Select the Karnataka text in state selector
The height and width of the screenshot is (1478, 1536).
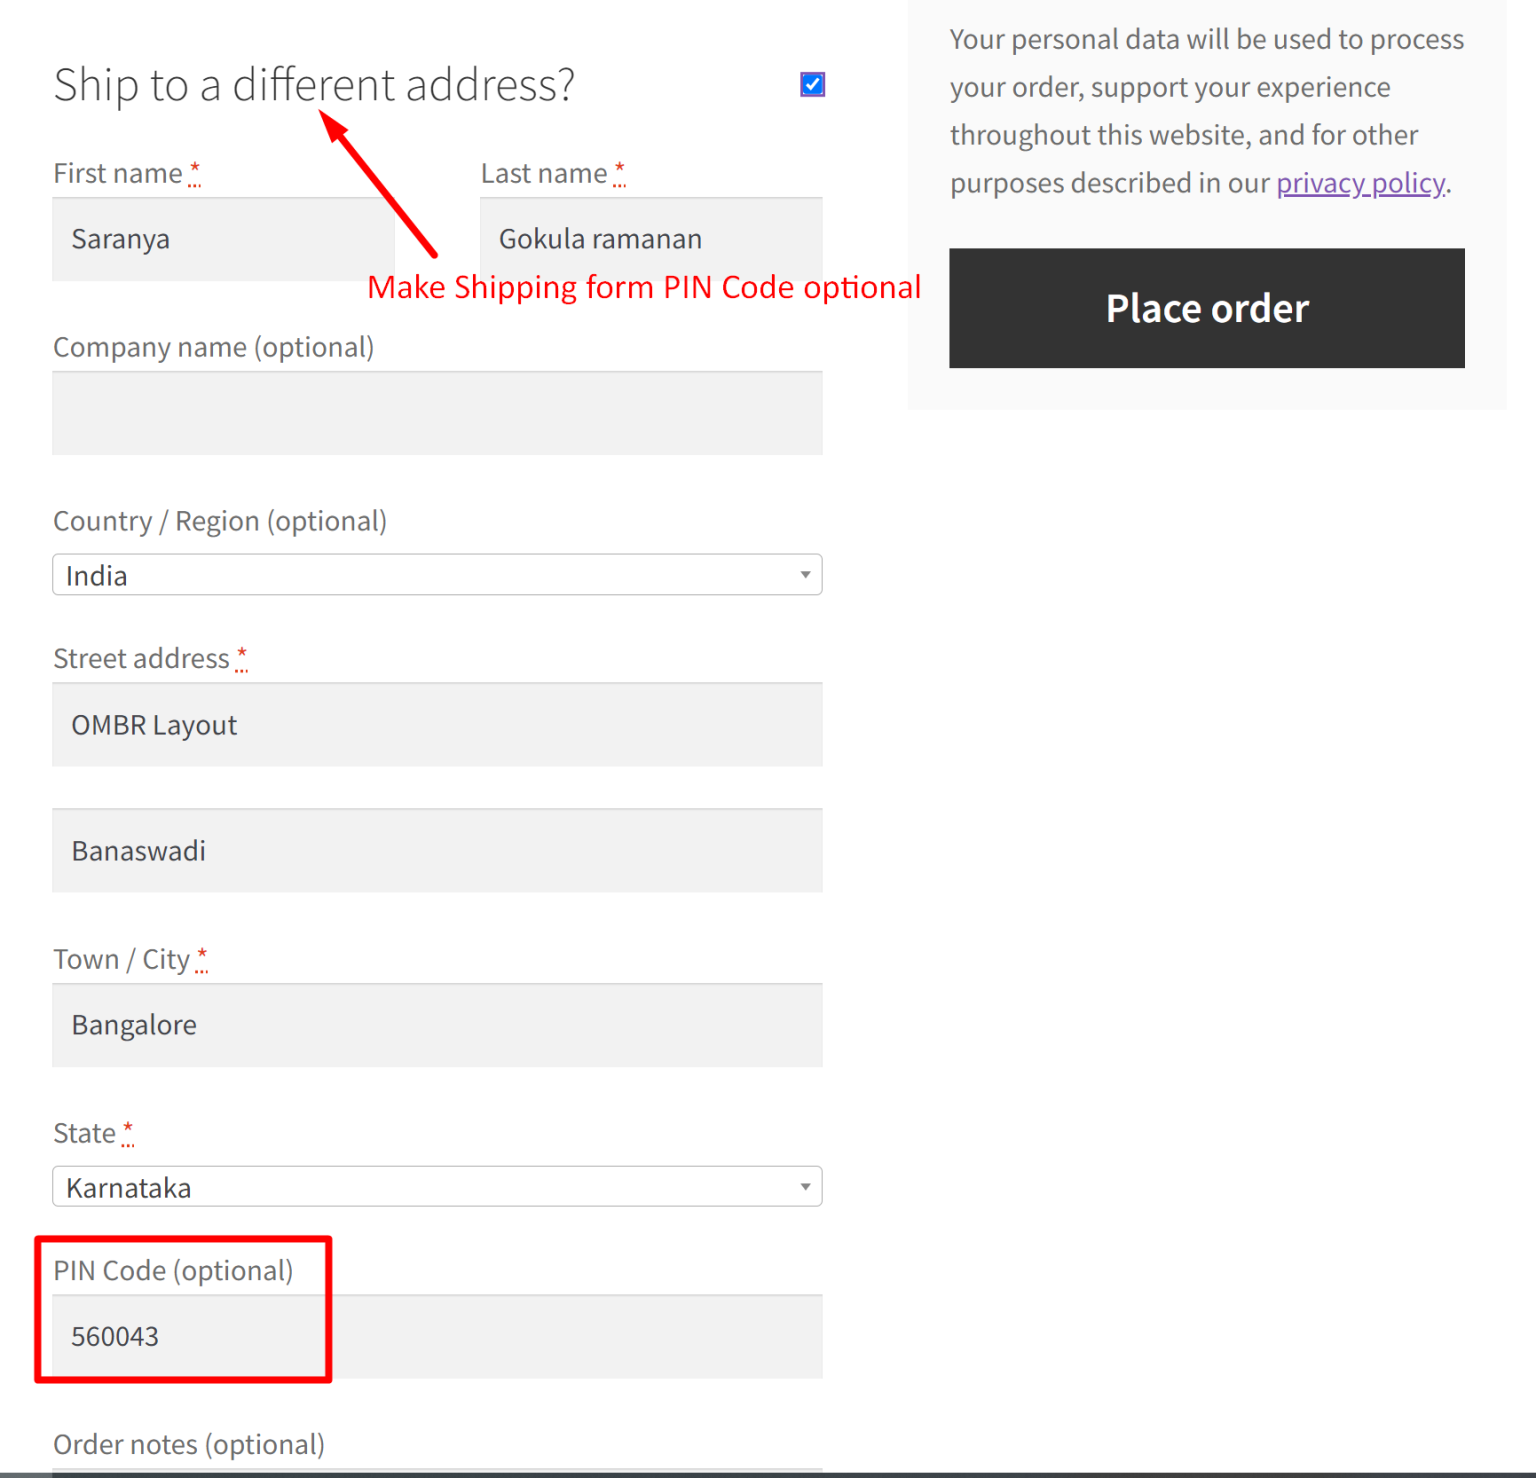click(128, 1187)
